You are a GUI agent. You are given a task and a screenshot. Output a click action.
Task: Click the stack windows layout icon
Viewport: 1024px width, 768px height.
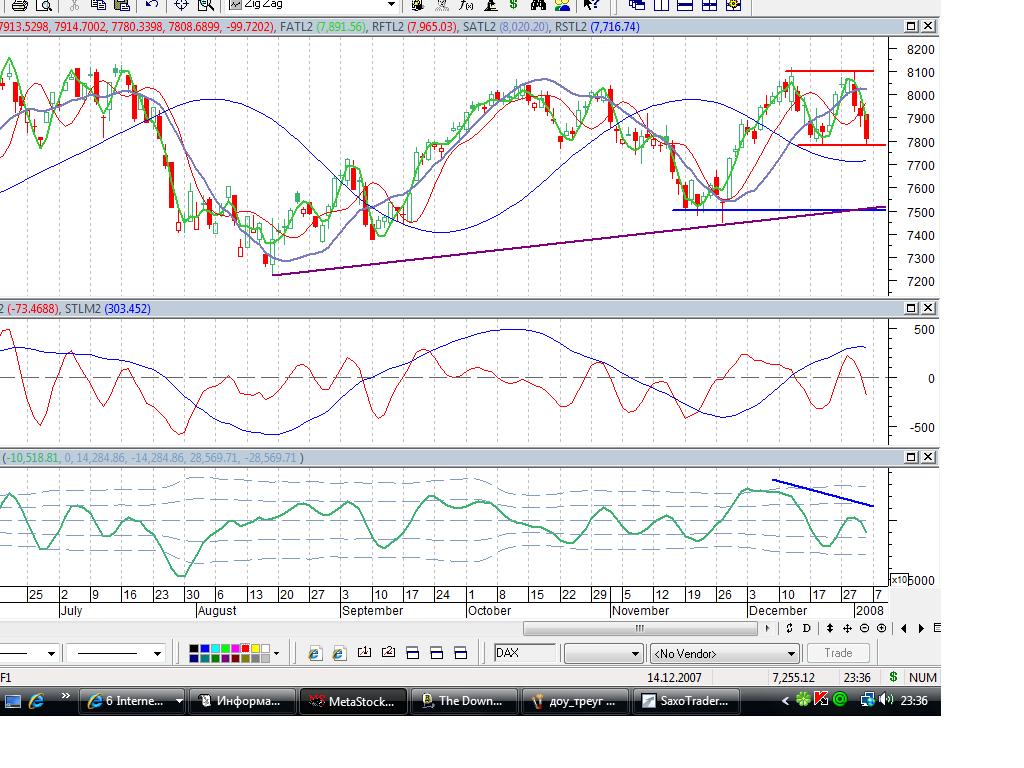click(685, 5)
